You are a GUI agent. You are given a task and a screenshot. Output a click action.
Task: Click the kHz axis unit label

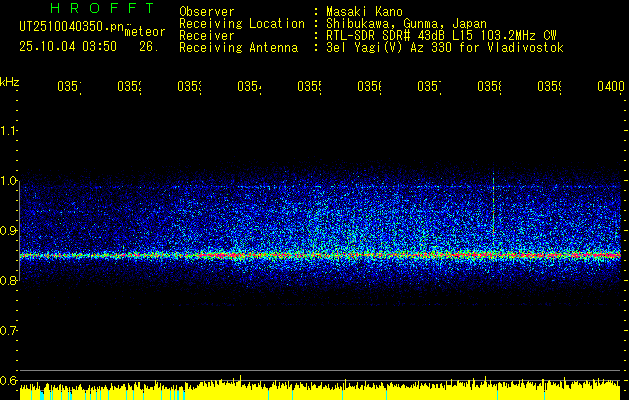(x=10, y=82)
